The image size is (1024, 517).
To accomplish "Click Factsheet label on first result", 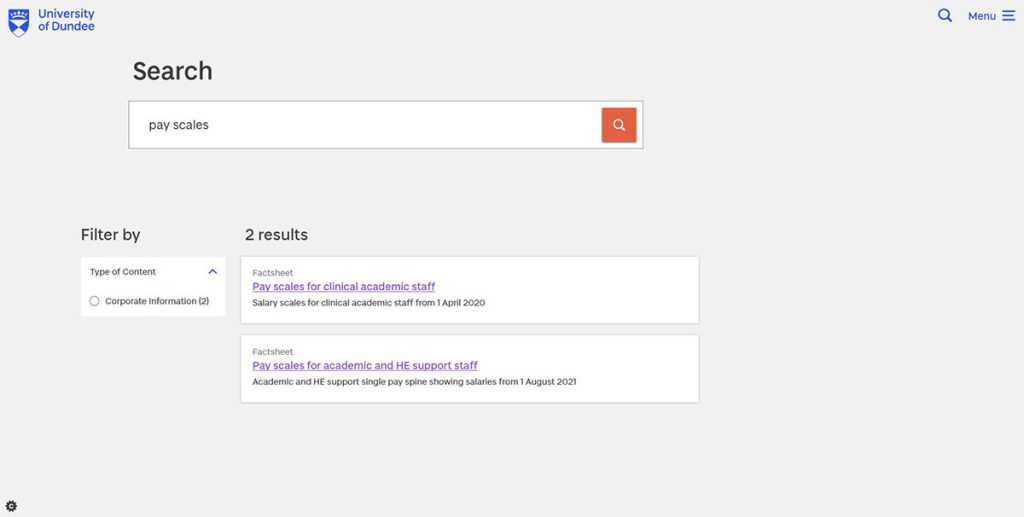I will 272,273.
